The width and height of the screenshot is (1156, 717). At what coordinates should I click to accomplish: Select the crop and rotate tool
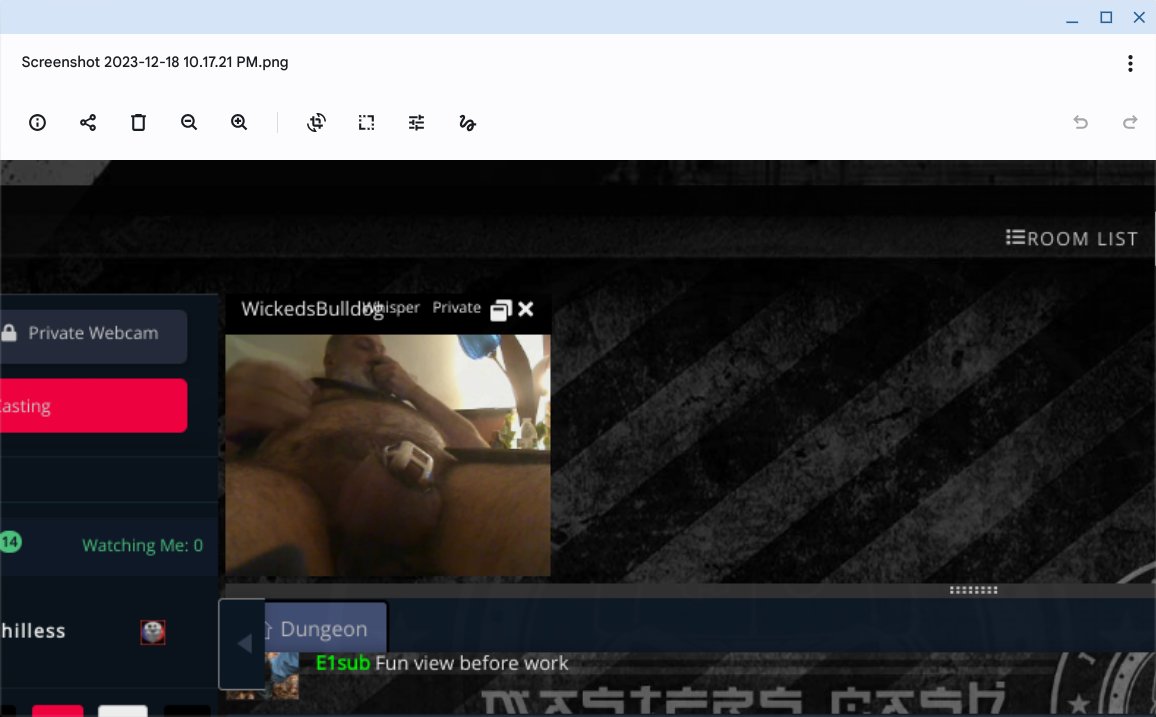316,122
